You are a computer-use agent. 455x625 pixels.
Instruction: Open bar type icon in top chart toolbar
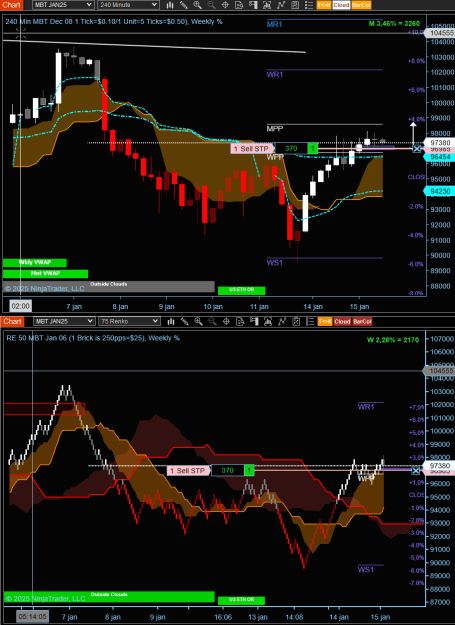click(170, 5)
